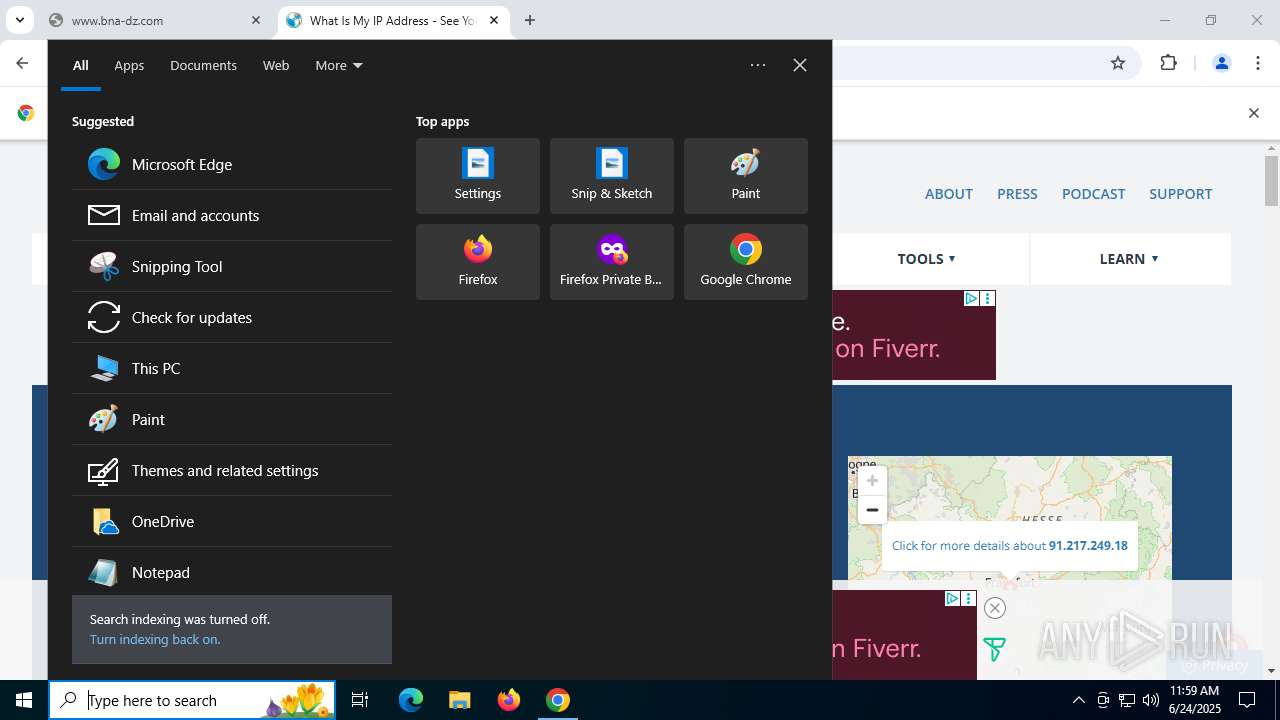Click IP address 91.217.249.18 link
Image resolution: width=1280 pixels, height=720 pixels.
pos(1088,546)
